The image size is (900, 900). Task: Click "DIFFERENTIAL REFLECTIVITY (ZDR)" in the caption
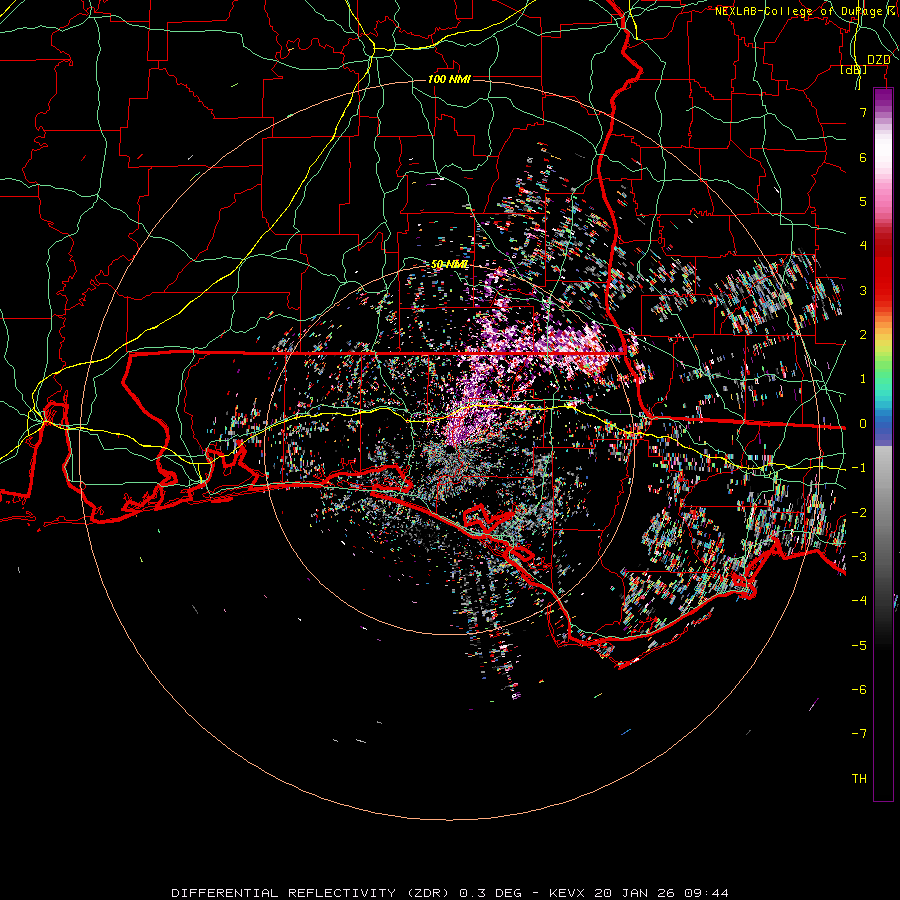313,893
